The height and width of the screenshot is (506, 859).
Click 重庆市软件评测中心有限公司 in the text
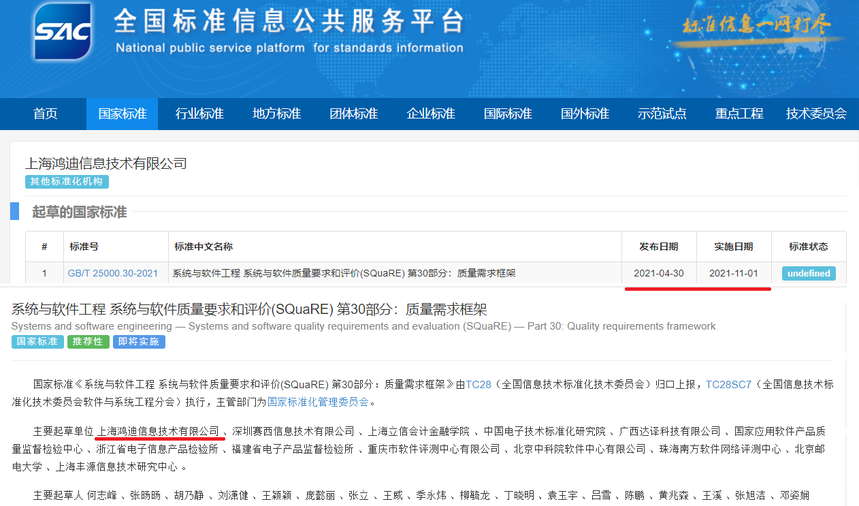click(434, 449)
